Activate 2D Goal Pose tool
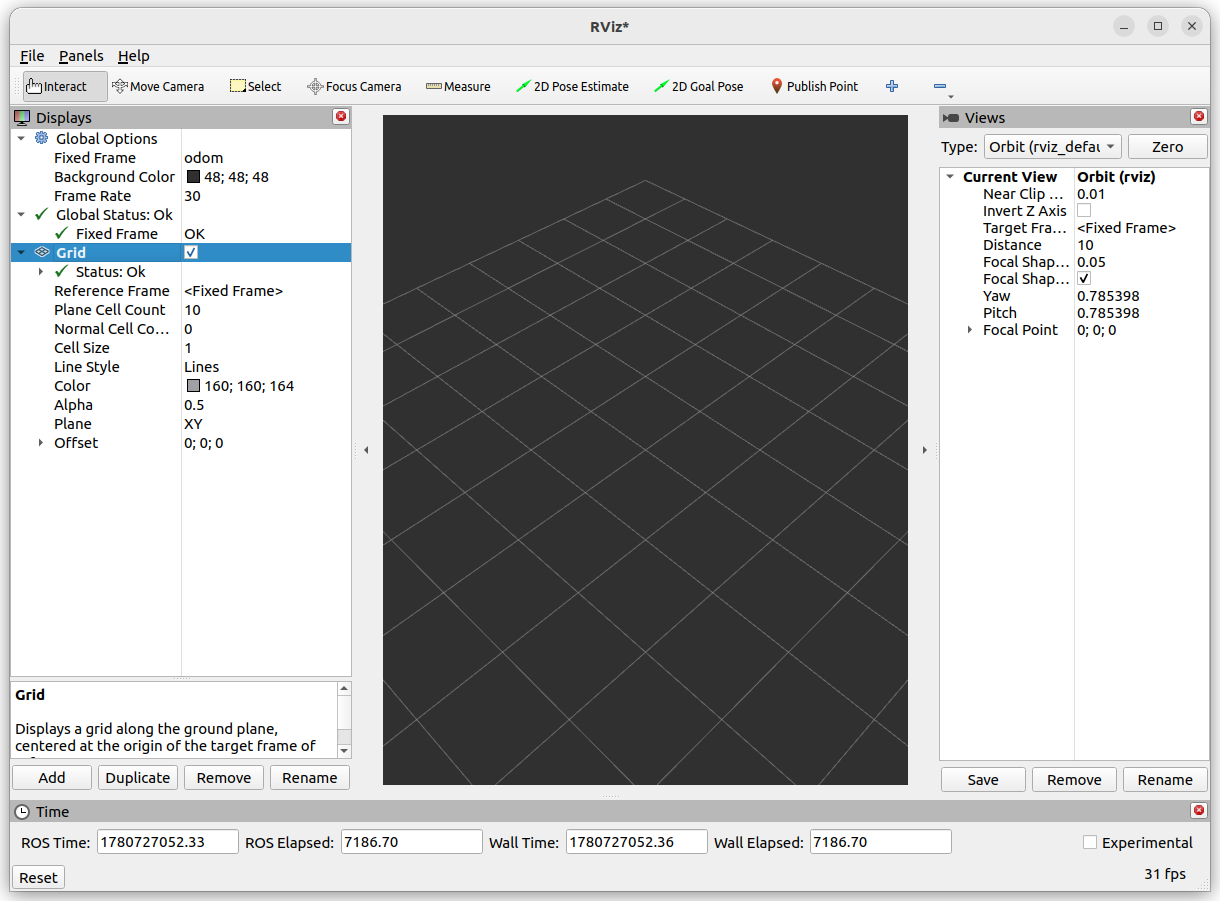 pyautogui.click(x=699, y=86)
